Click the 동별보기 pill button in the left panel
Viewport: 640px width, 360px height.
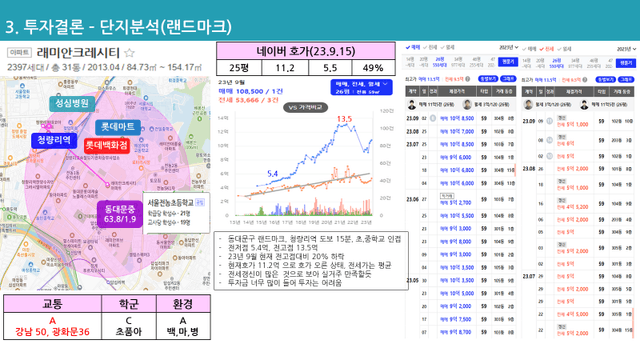[x=488, y=79]
